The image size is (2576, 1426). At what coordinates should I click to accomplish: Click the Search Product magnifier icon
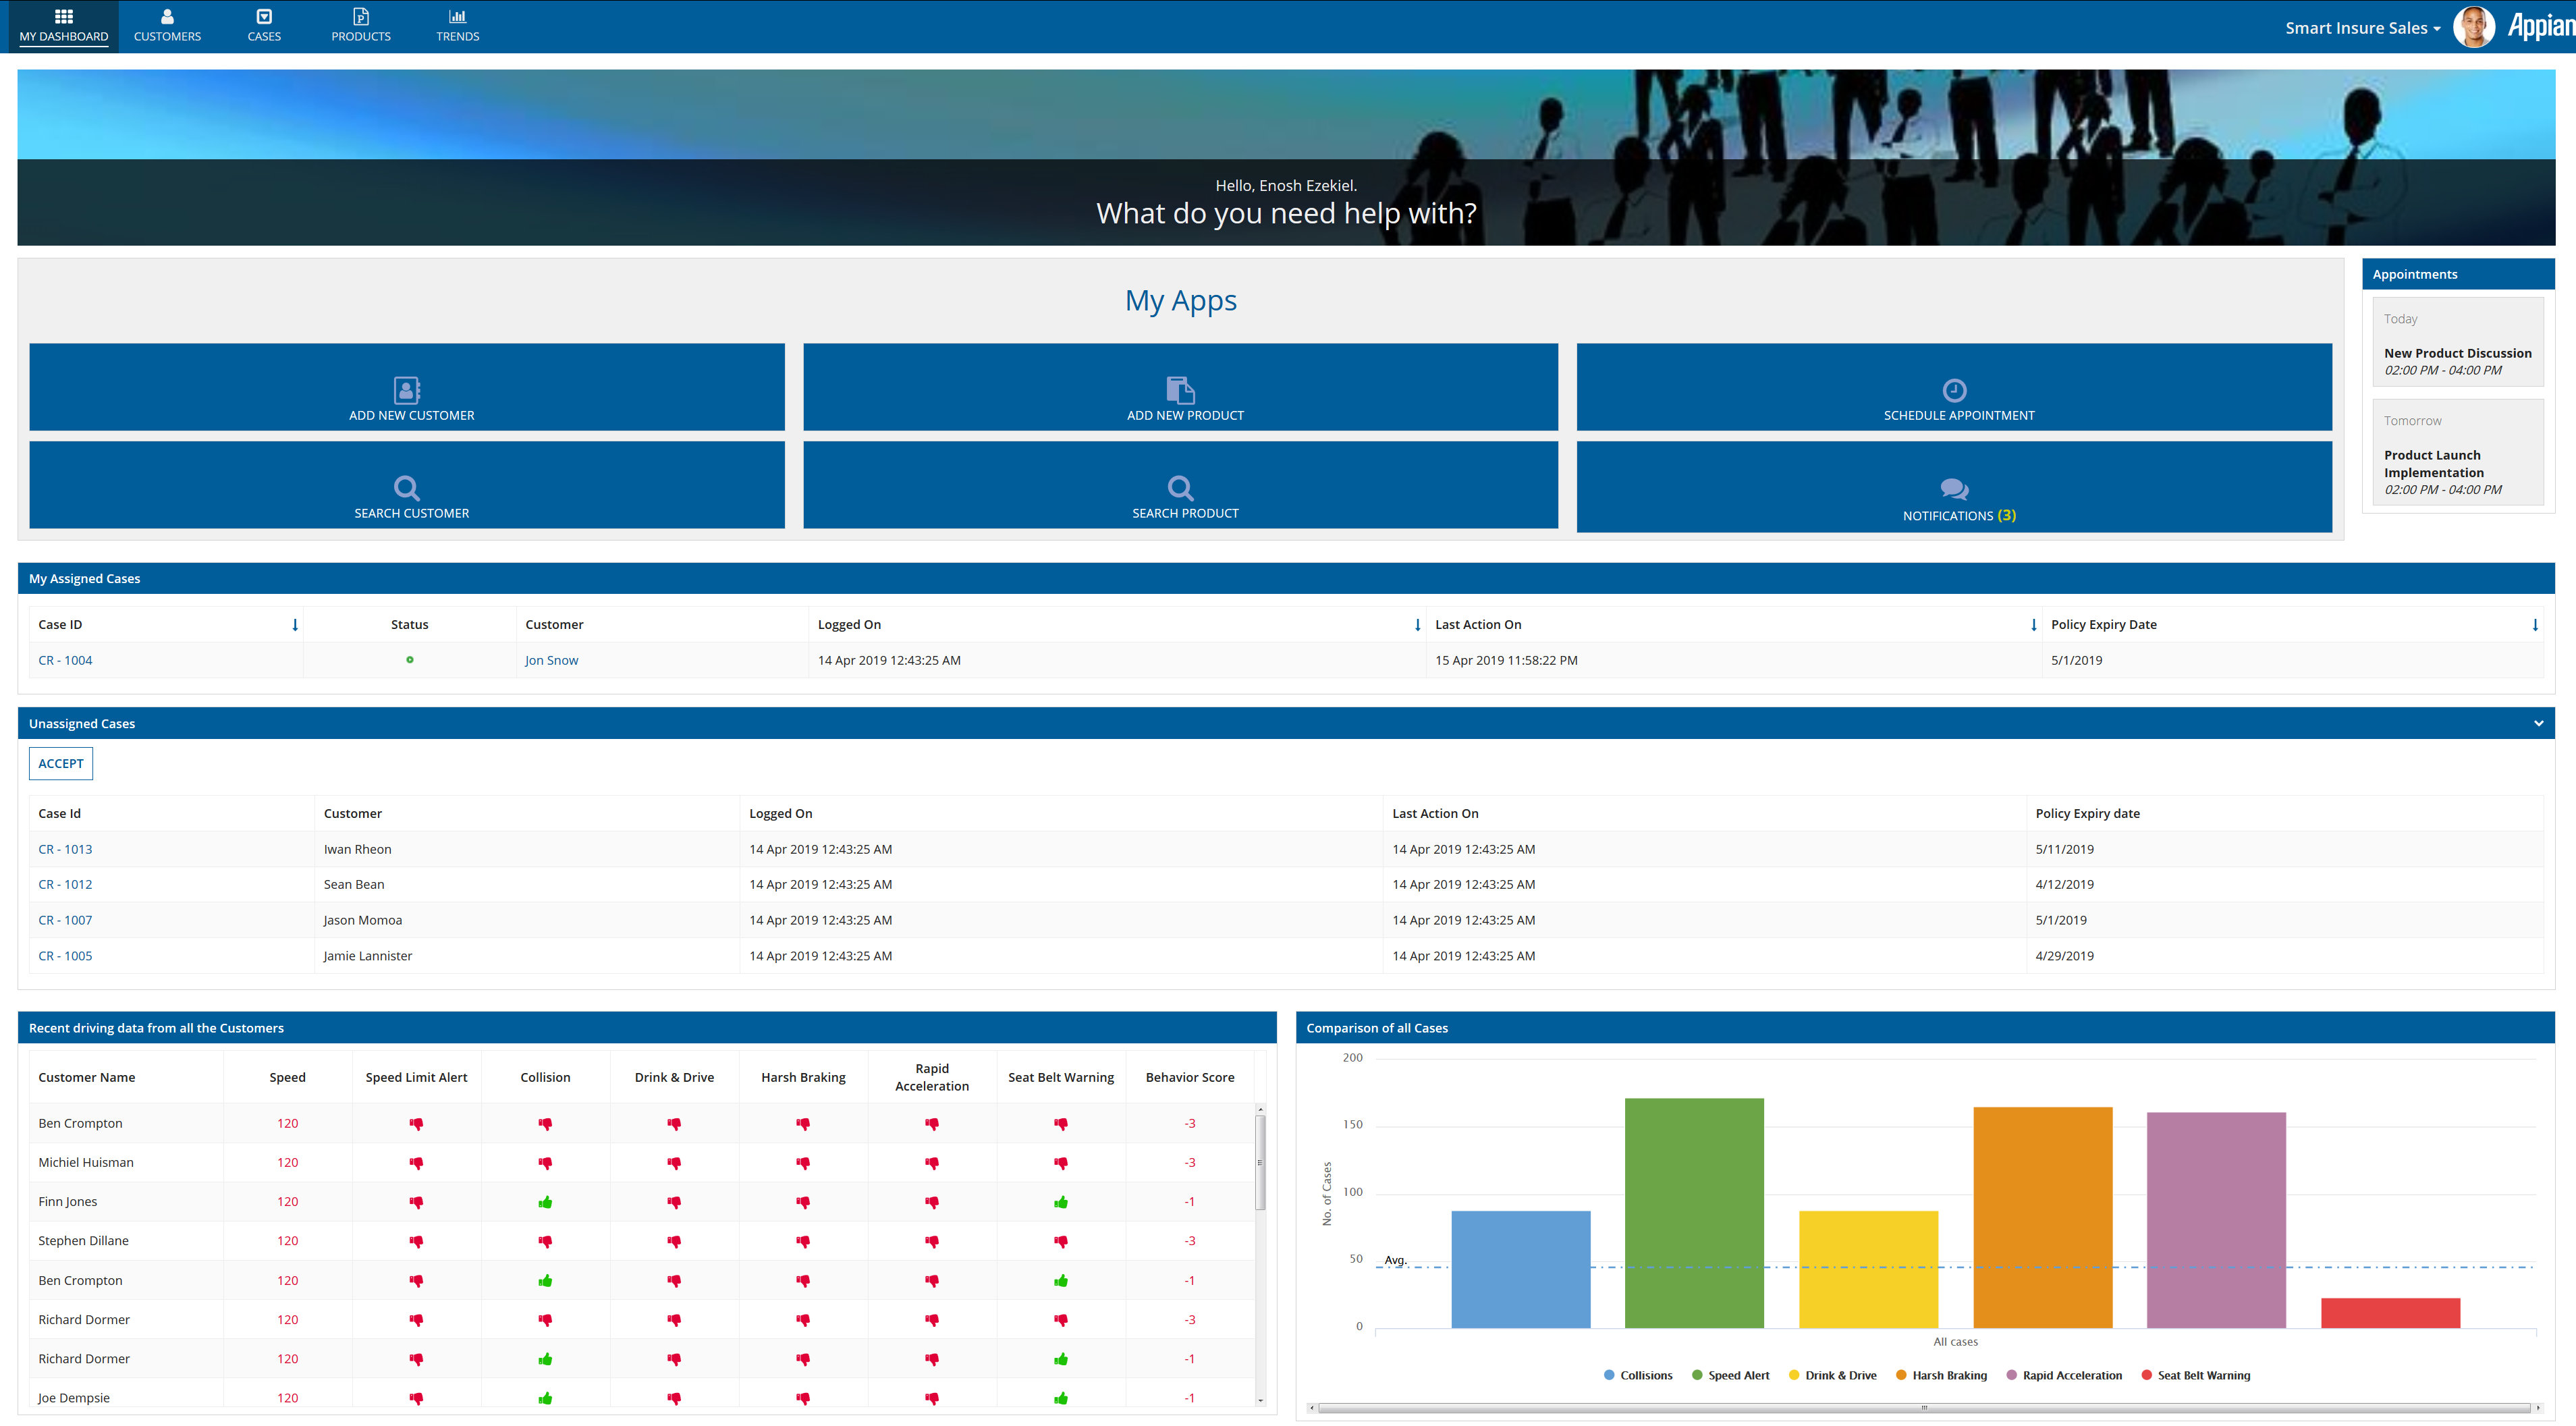1180,487
